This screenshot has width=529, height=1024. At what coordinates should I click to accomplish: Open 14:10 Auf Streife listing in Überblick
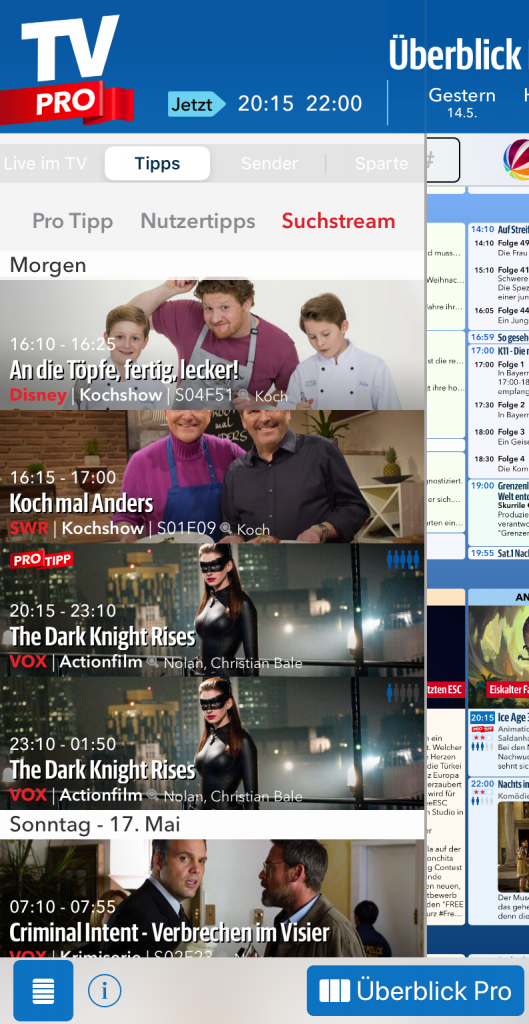499,276
